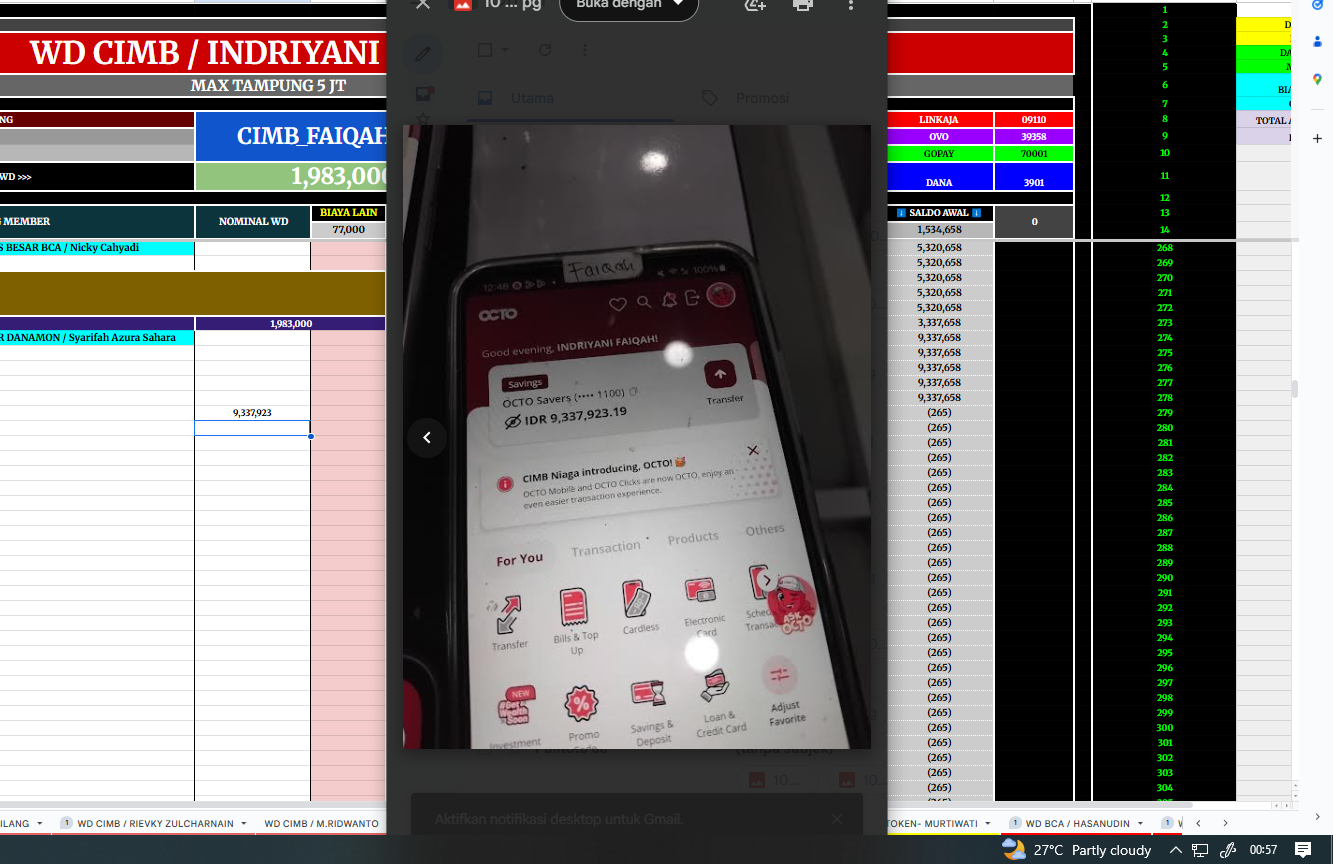Switch to TOKEN- MURTIWATI sheet tab
The image size is (1333, 864).
[x=935, y=824]
